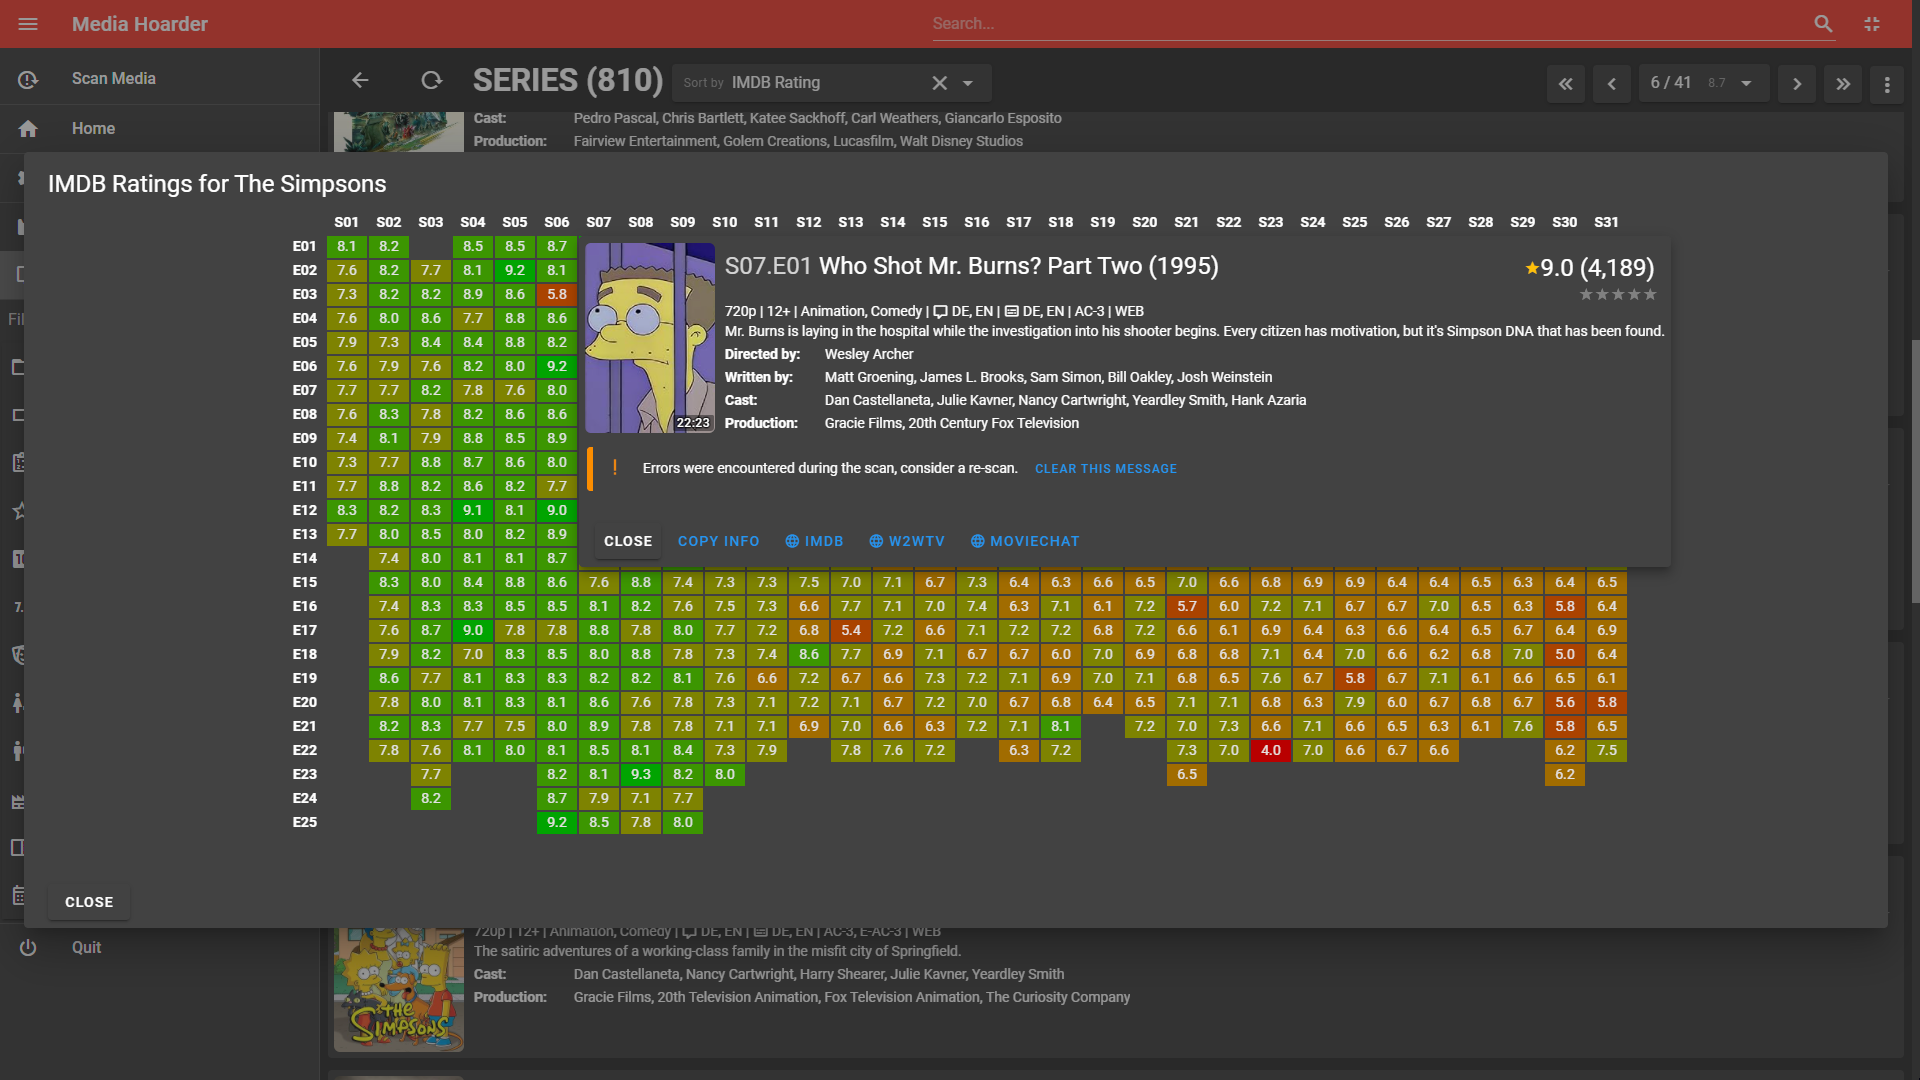Close the episode details popup
This screenshot has width=1920, height=1080.
[628, 541]
